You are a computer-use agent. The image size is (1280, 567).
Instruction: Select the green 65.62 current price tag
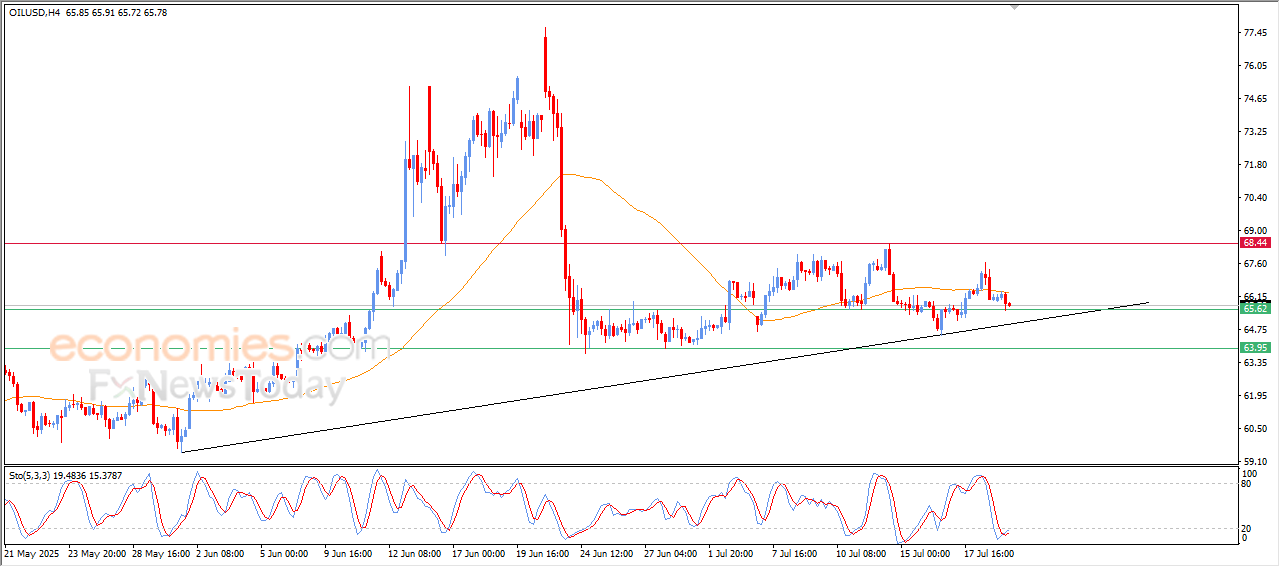pyautogui.click(x=1255, y=309)
